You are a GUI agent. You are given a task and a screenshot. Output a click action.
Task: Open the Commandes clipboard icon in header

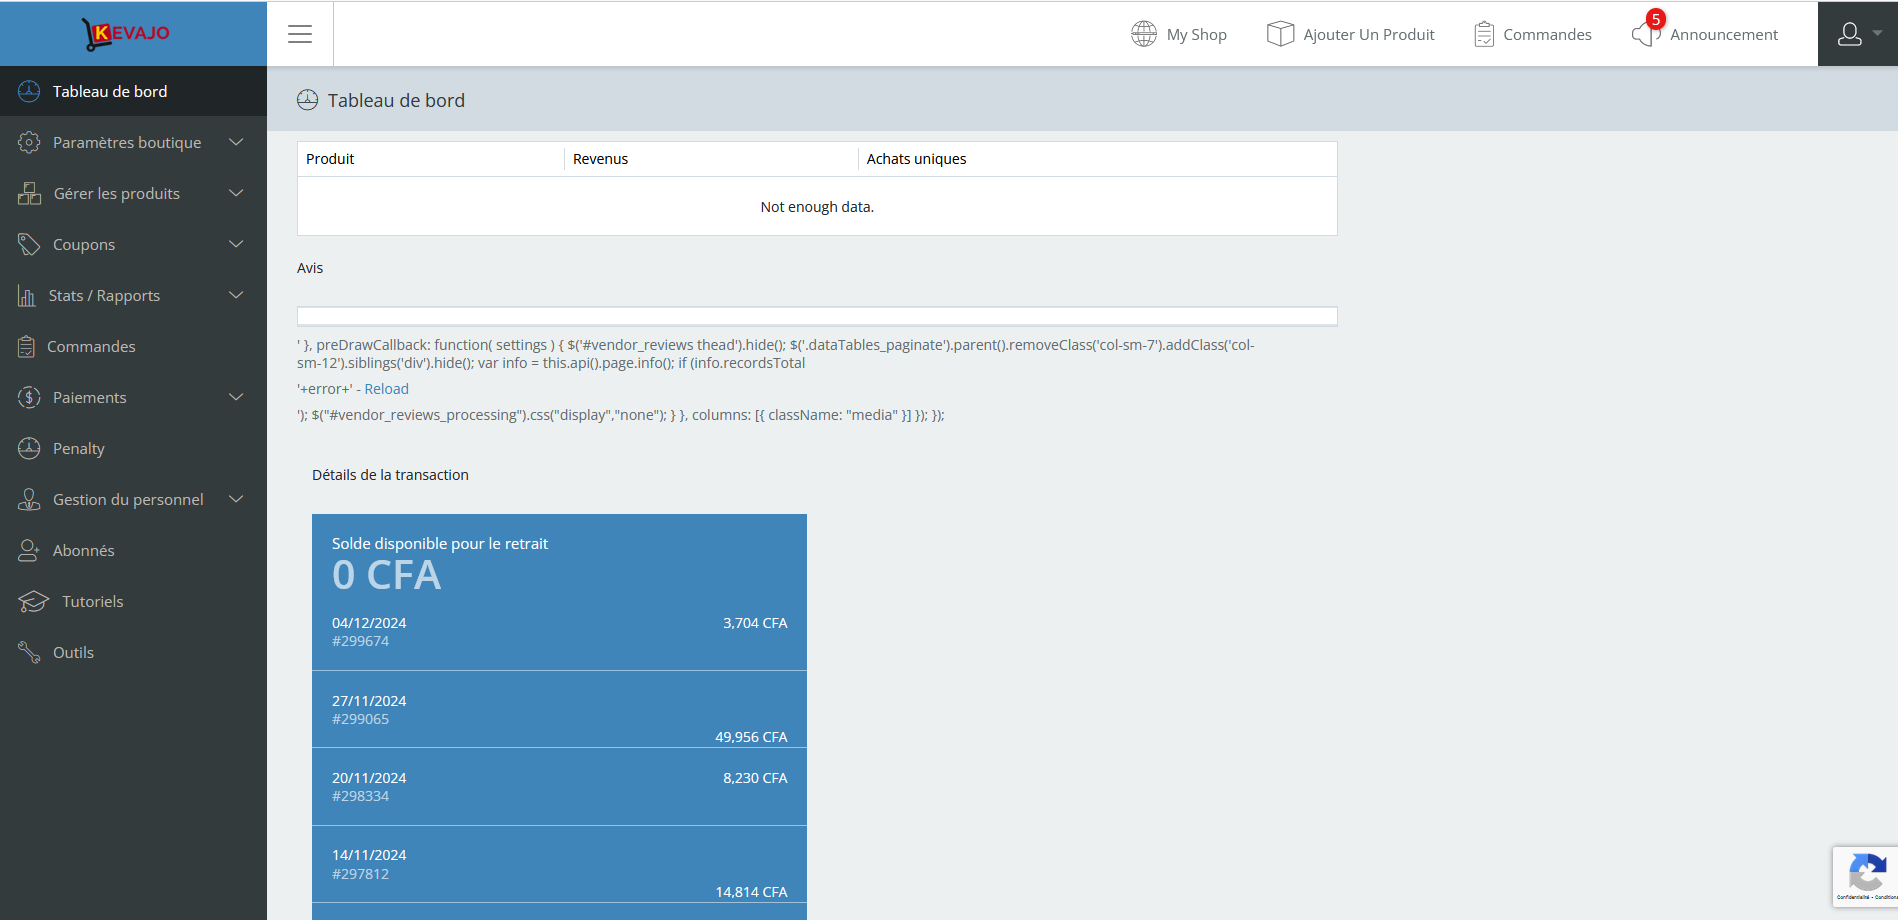tap(1484, 34)
